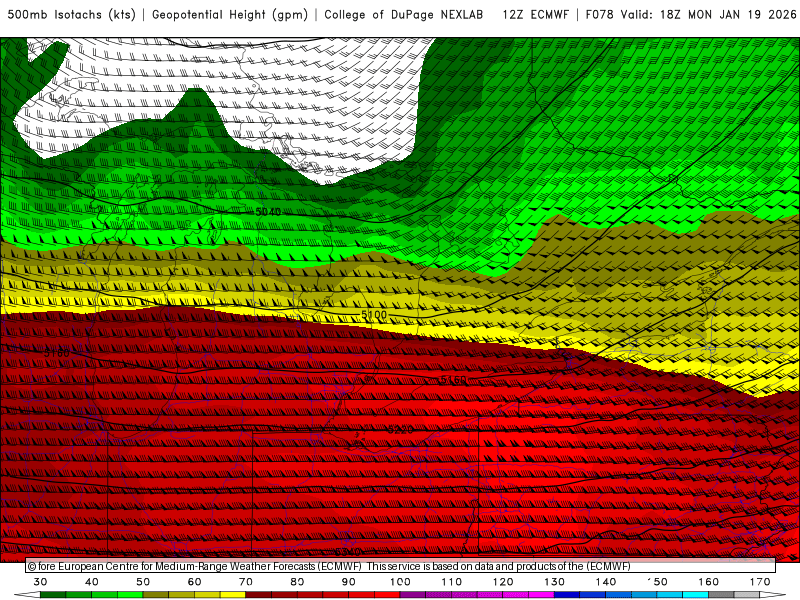
Task: Click the "F078" forecast hour label
Action: coord(601,15)
